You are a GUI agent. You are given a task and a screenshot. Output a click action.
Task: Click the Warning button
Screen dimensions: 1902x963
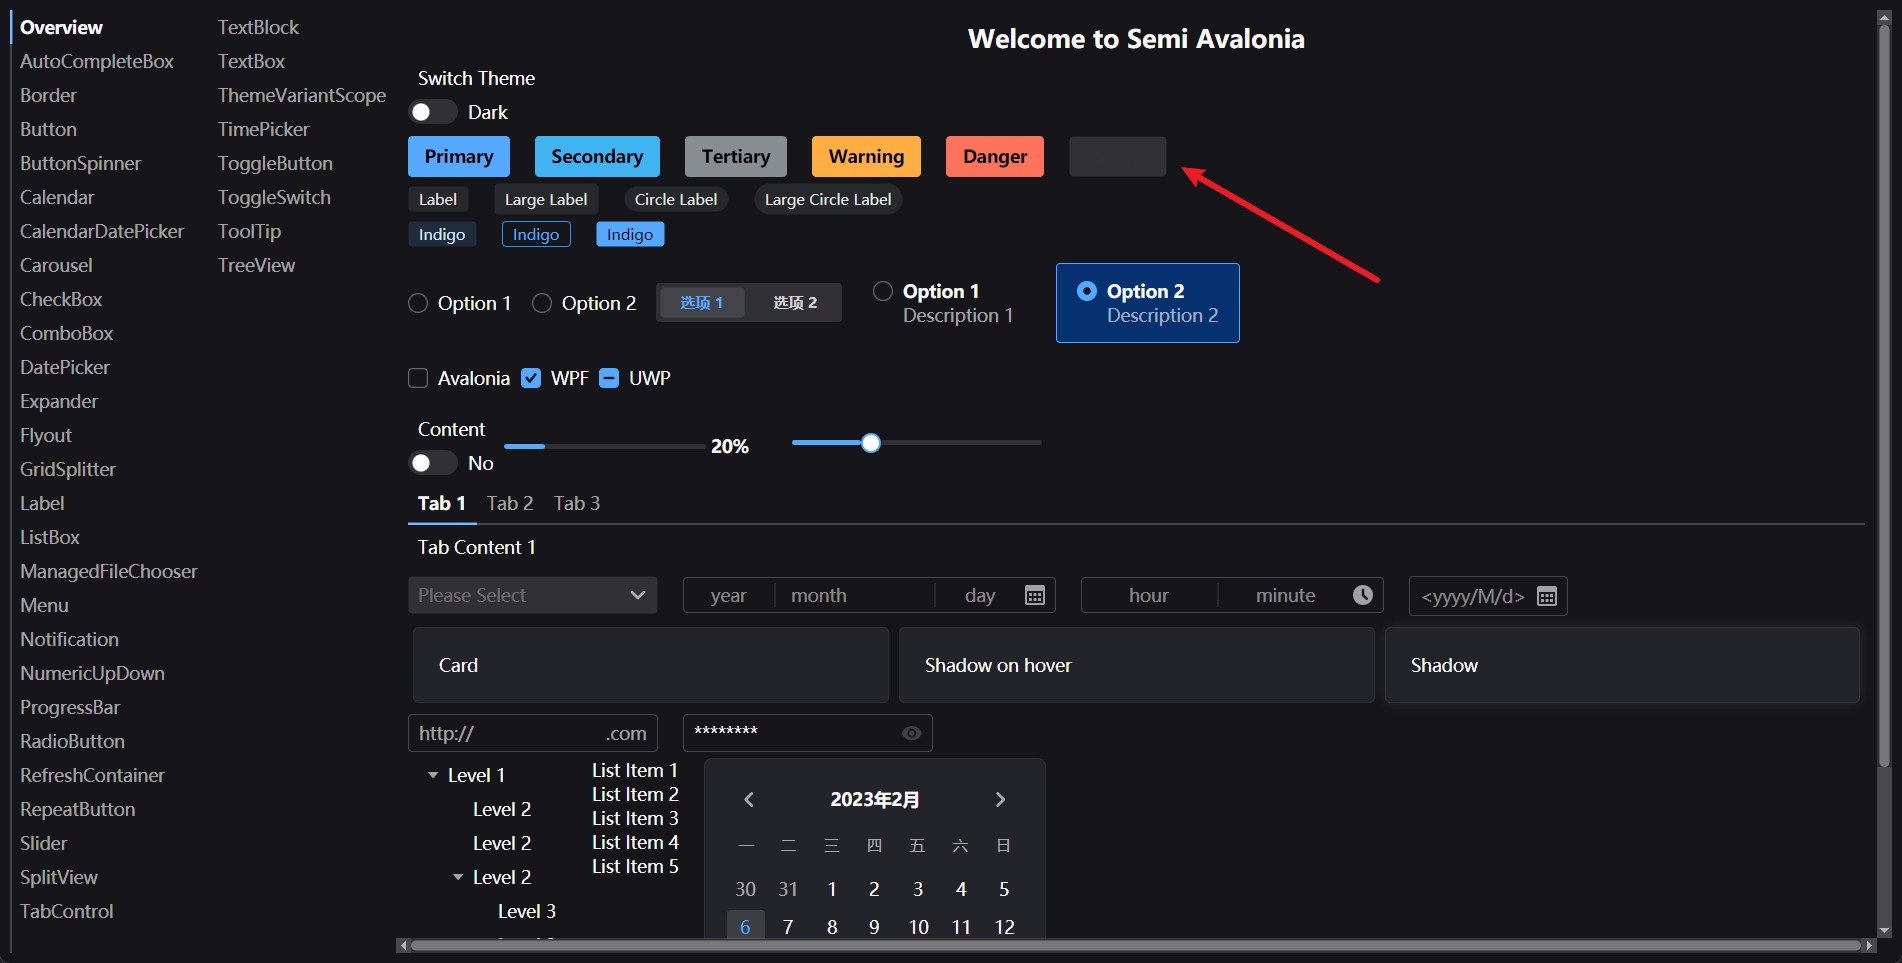click(x=866, y=156)
